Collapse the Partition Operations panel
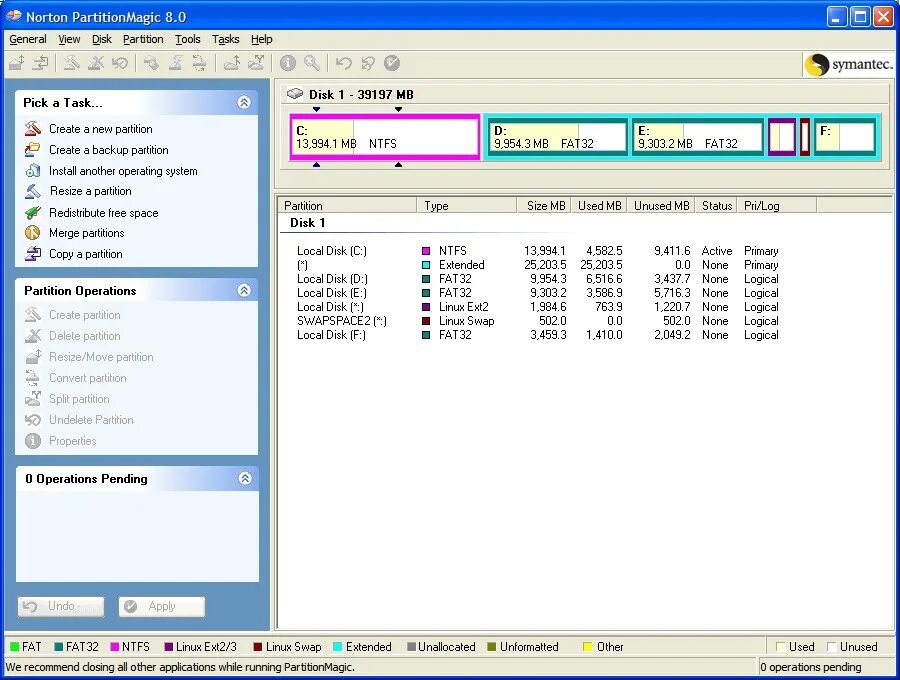Image resolution: width=900 pixels, height=680 pixels. pos(244,291)
